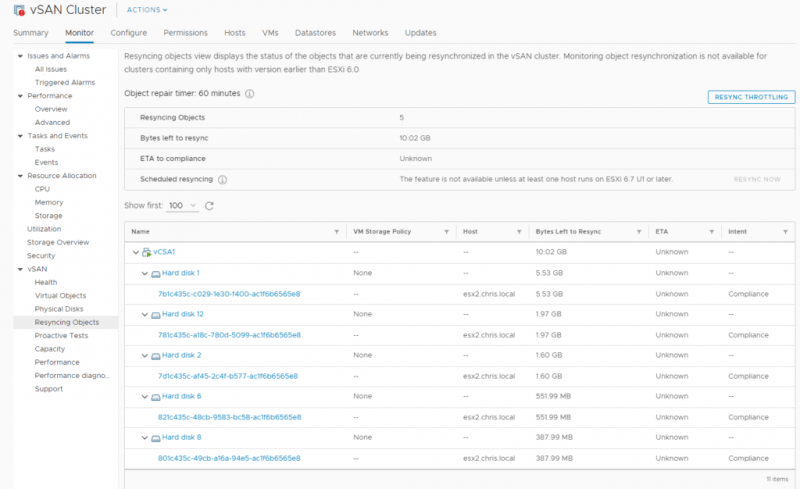Collapse the Performance sidebar section
Viewport: 800px width, 489px height.
[20, 96]
